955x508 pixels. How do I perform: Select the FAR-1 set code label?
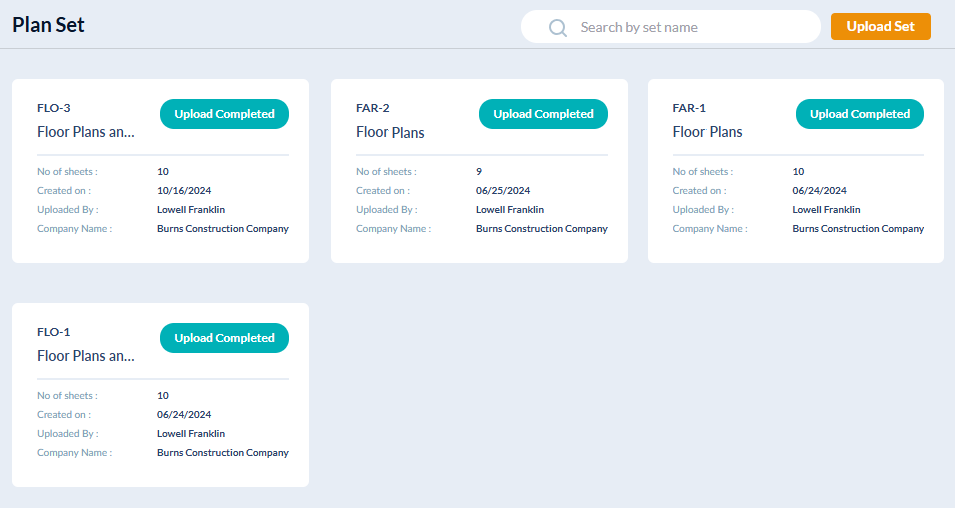point(689,108)
